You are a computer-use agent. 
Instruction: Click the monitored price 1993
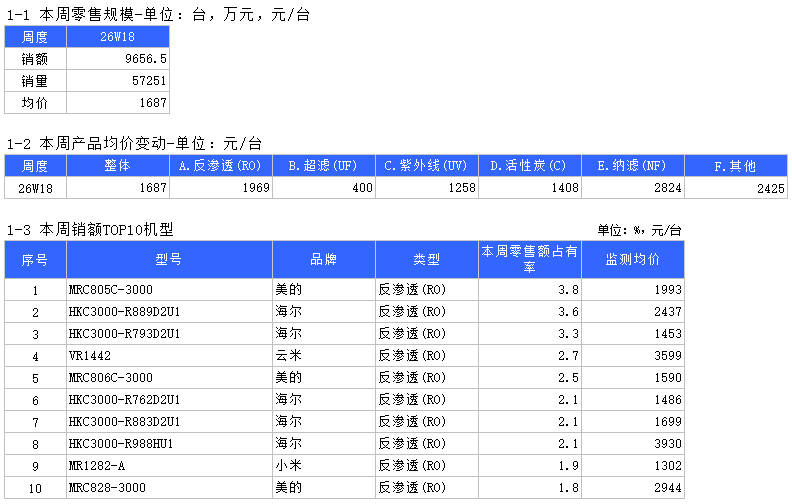pos(668,289)
